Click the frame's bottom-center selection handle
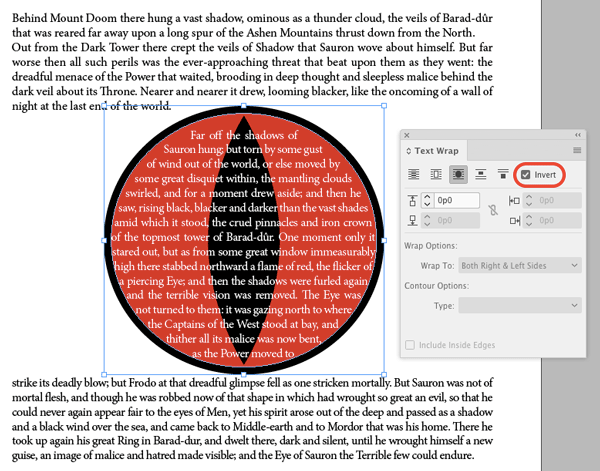Viewport: 600px width, 471px height. pyautogui.click(x=244, y=375)
